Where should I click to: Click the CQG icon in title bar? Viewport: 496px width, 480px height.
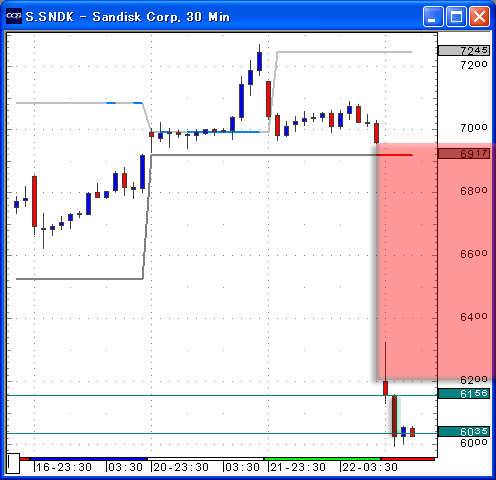(x=14, y=16)
